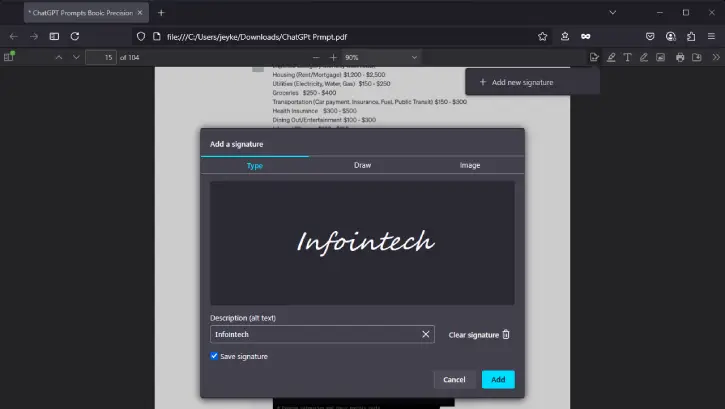
Task: Open a new browser tab
Action: [x=161, y=13]
